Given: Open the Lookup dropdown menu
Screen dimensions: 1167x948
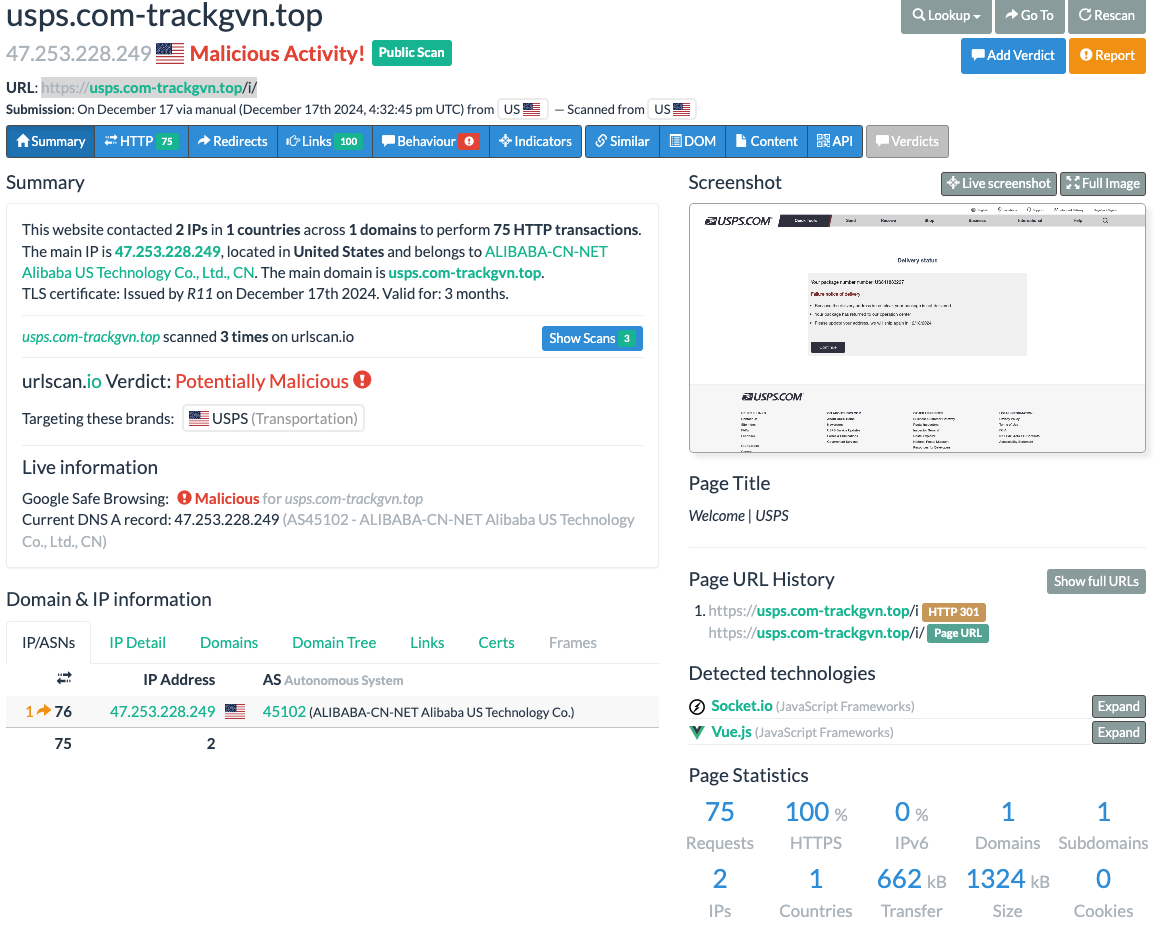Looking at the screenshot, I should (944, 17).
